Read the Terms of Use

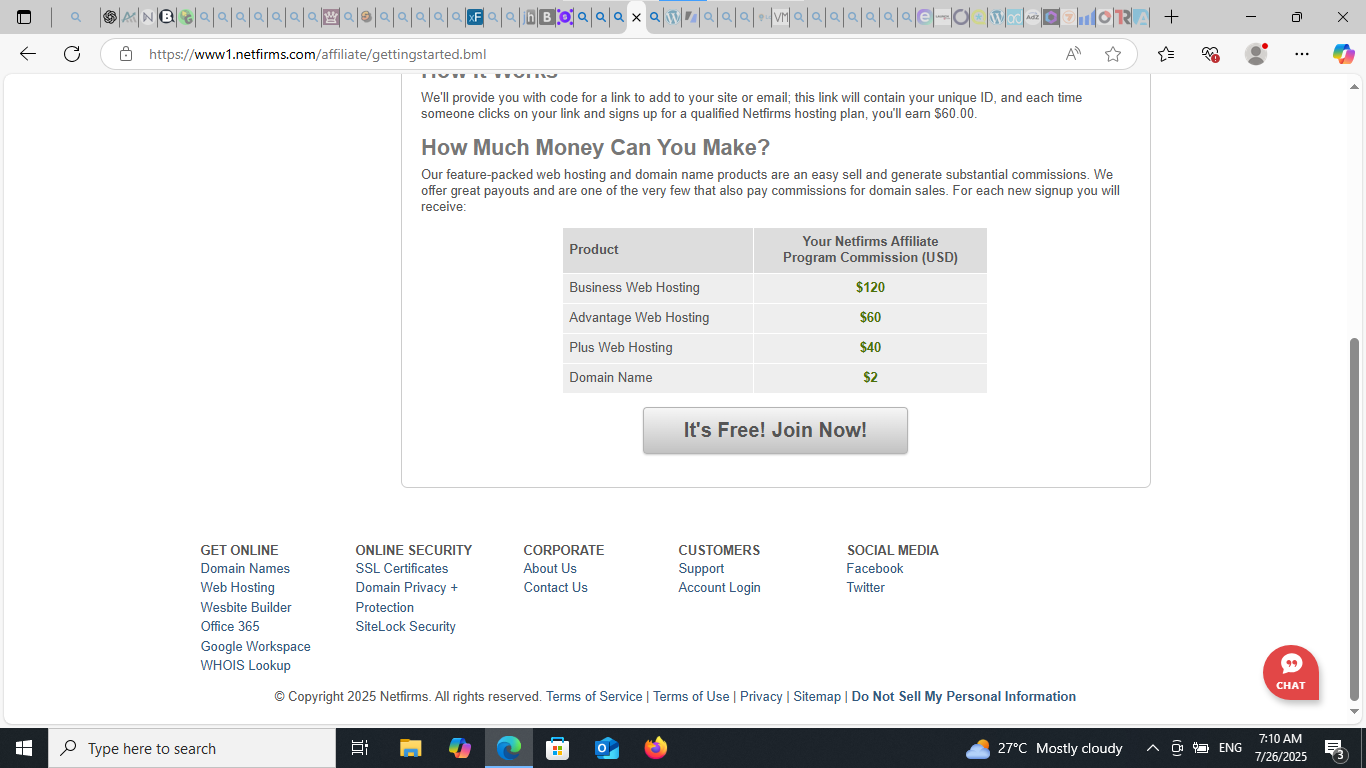[x=691, y=697]
